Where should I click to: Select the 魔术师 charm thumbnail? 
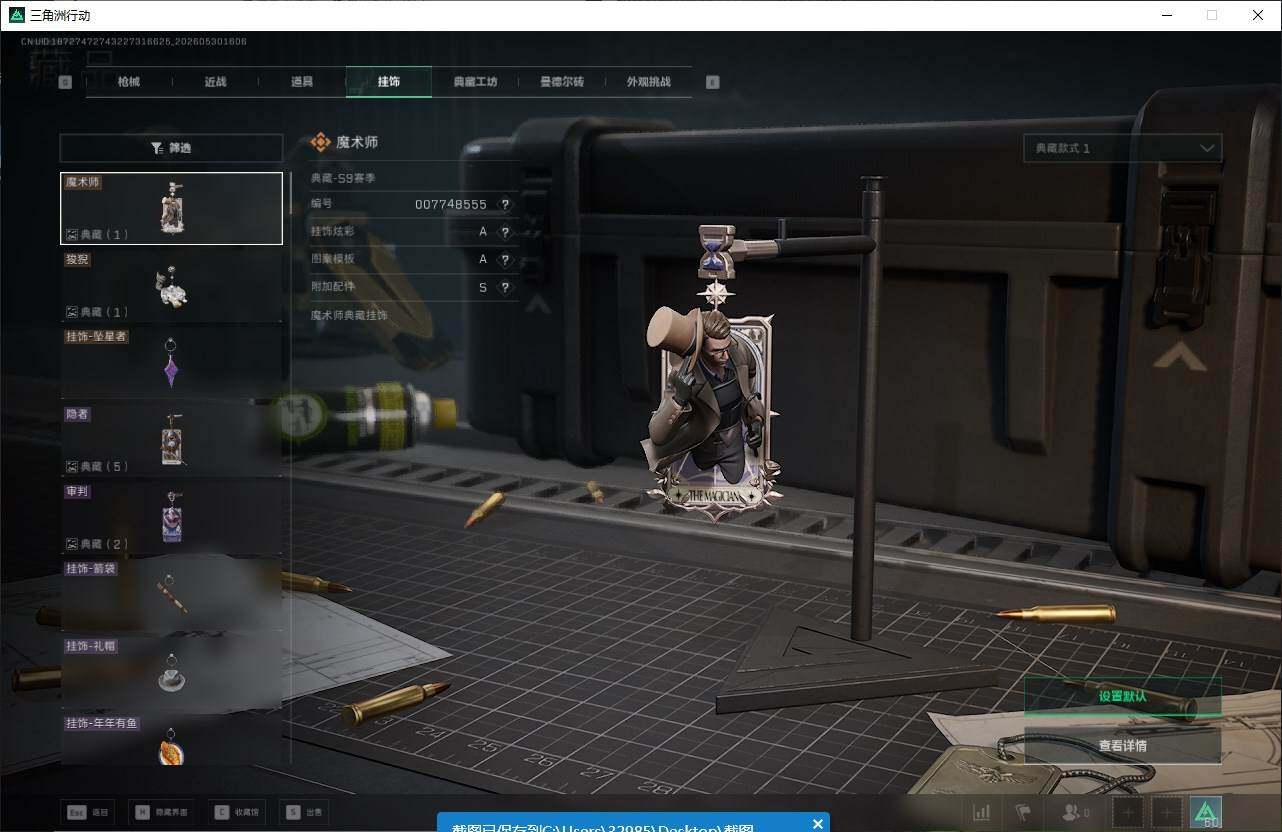pyautogui.click(x=171, y=208)
